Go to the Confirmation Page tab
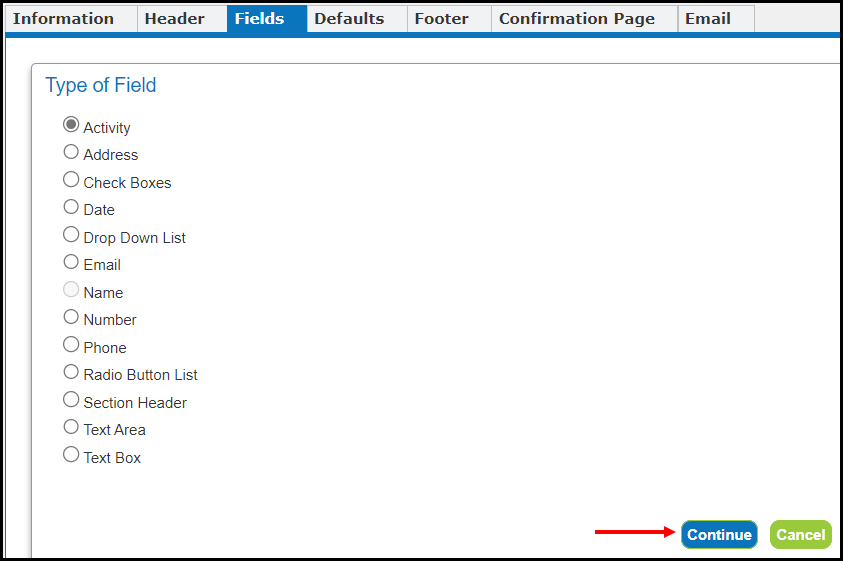Screen dimensions: 843x561 584,19
